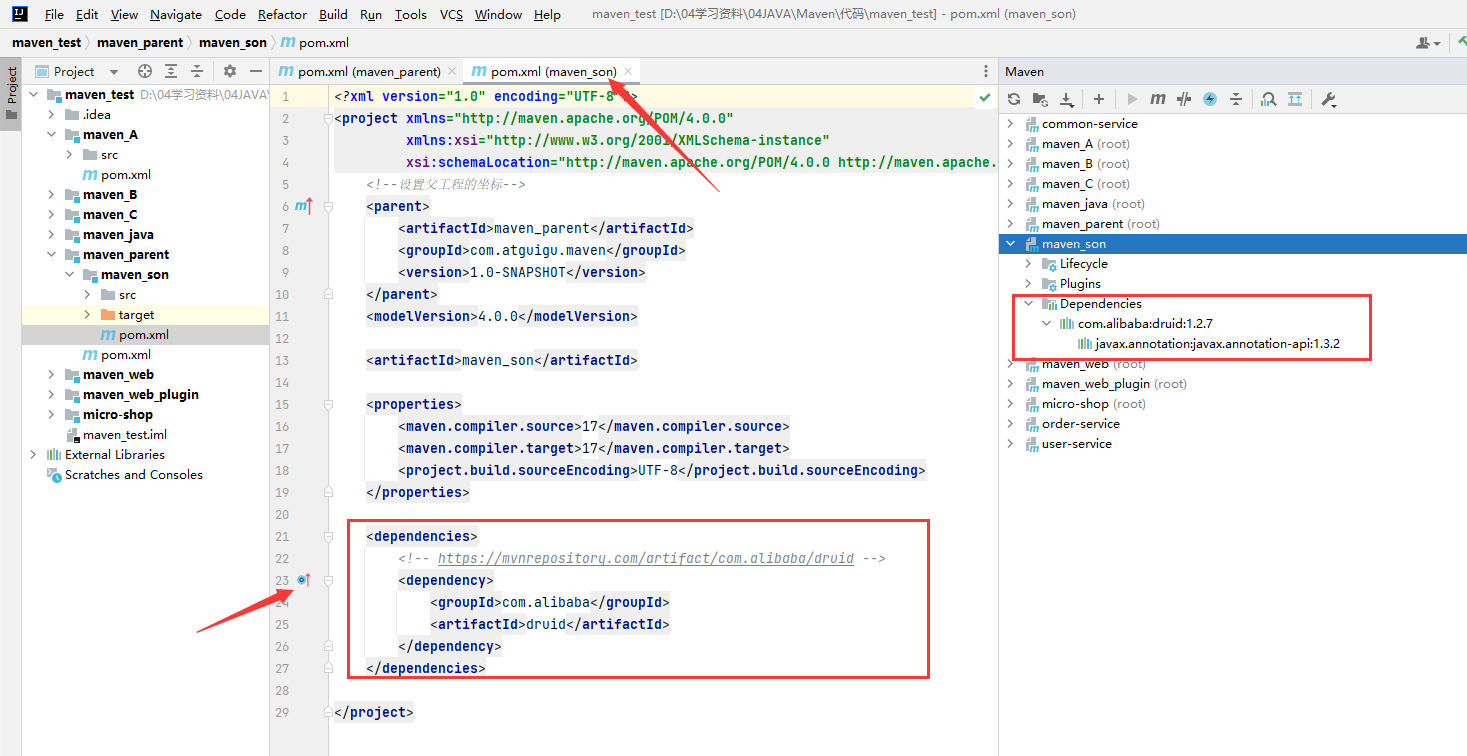Toggle Skip Tests mode lightning icon

click(1210, 99)
